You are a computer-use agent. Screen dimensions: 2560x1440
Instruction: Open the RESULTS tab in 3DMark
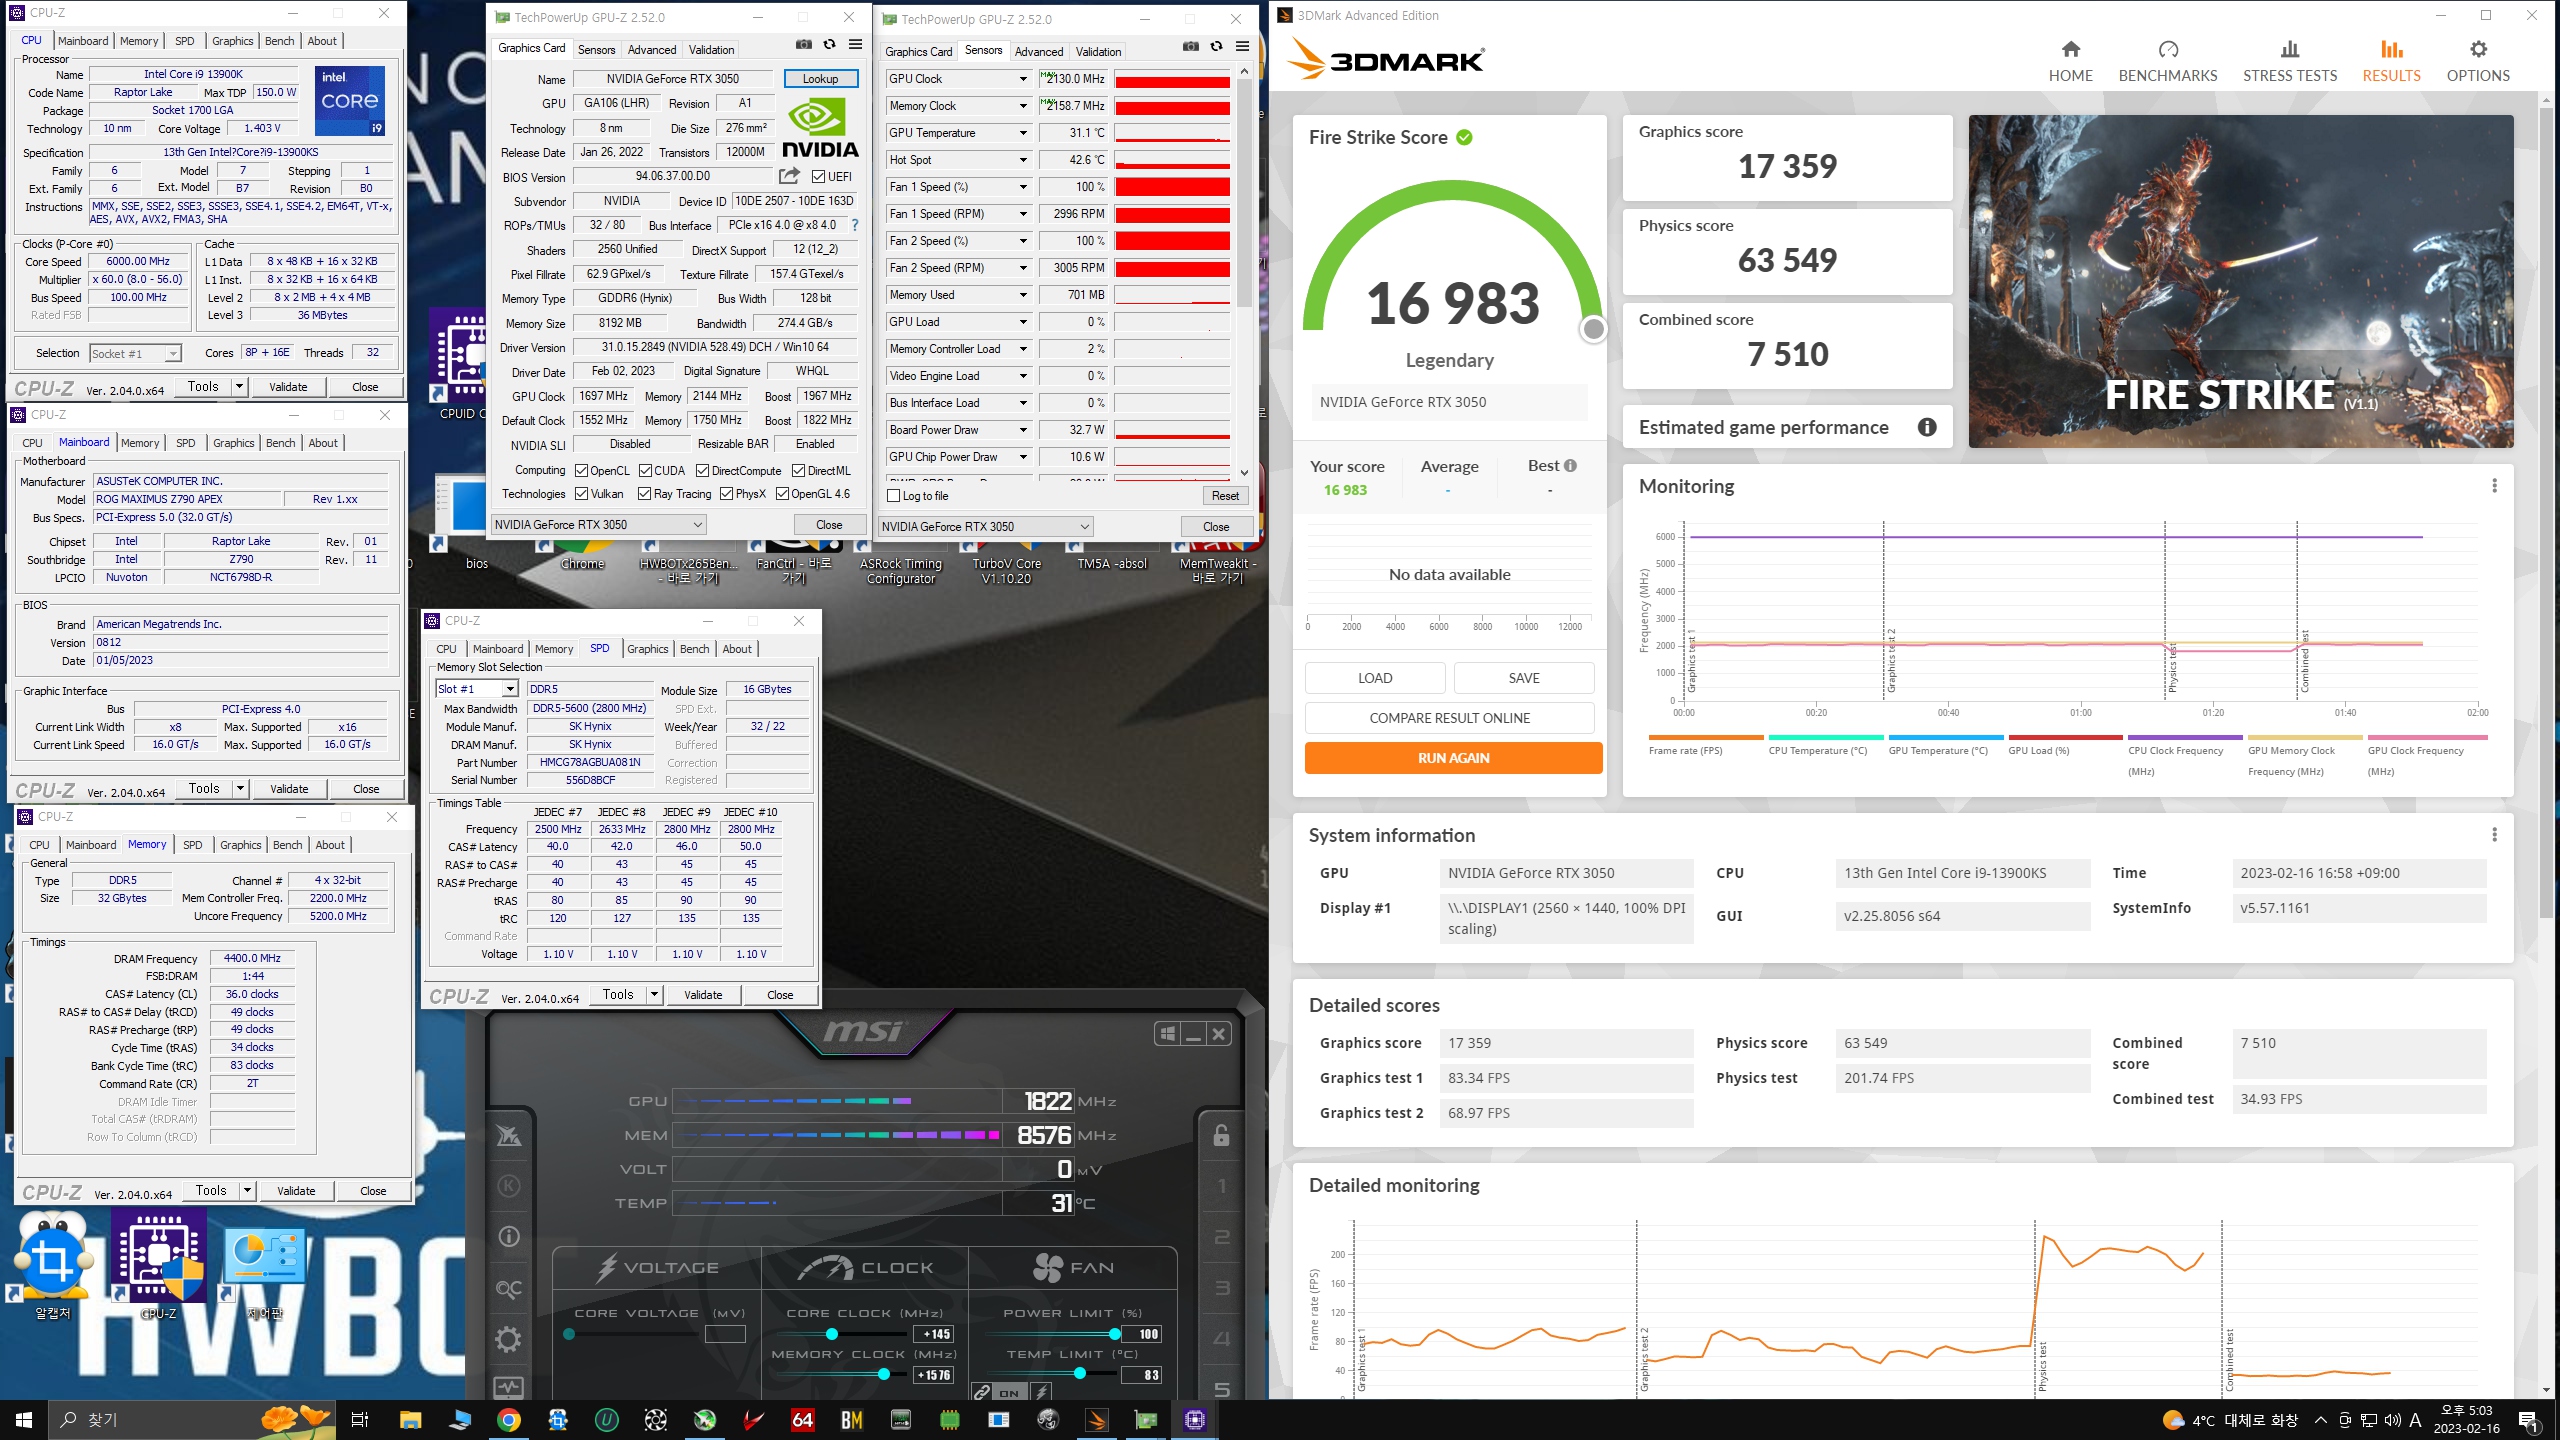(2391, 61)
